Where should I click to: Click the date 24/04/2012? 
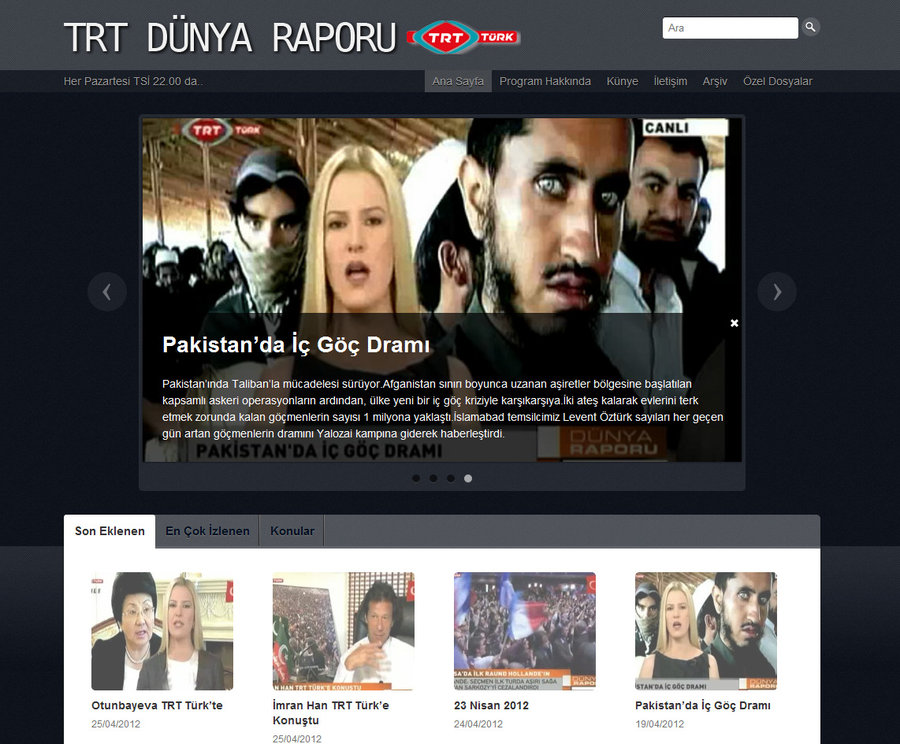478,724
